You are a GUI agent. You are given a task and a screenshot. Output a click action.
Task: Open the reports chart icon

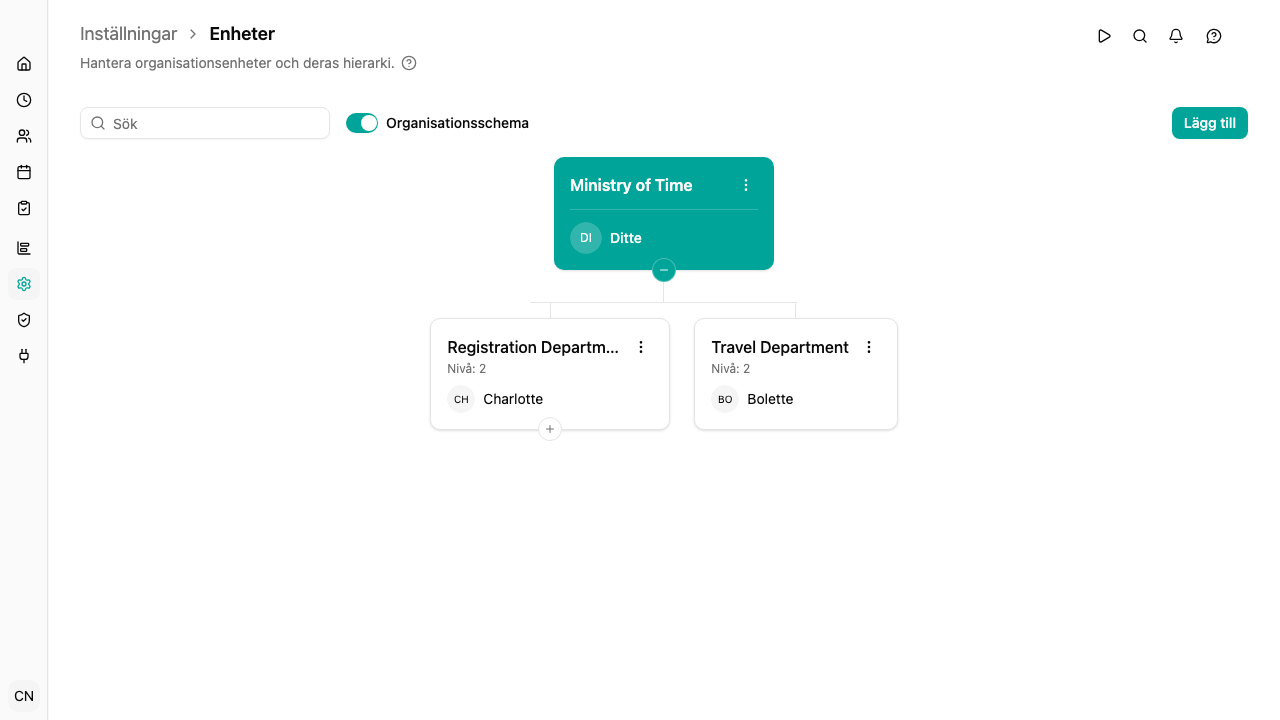pos(24,248)
